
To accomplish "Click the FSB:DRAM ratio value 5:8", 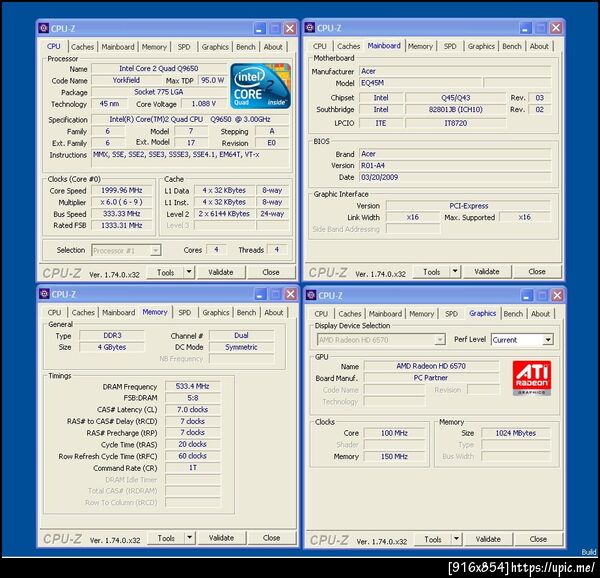I will point(192,398).
